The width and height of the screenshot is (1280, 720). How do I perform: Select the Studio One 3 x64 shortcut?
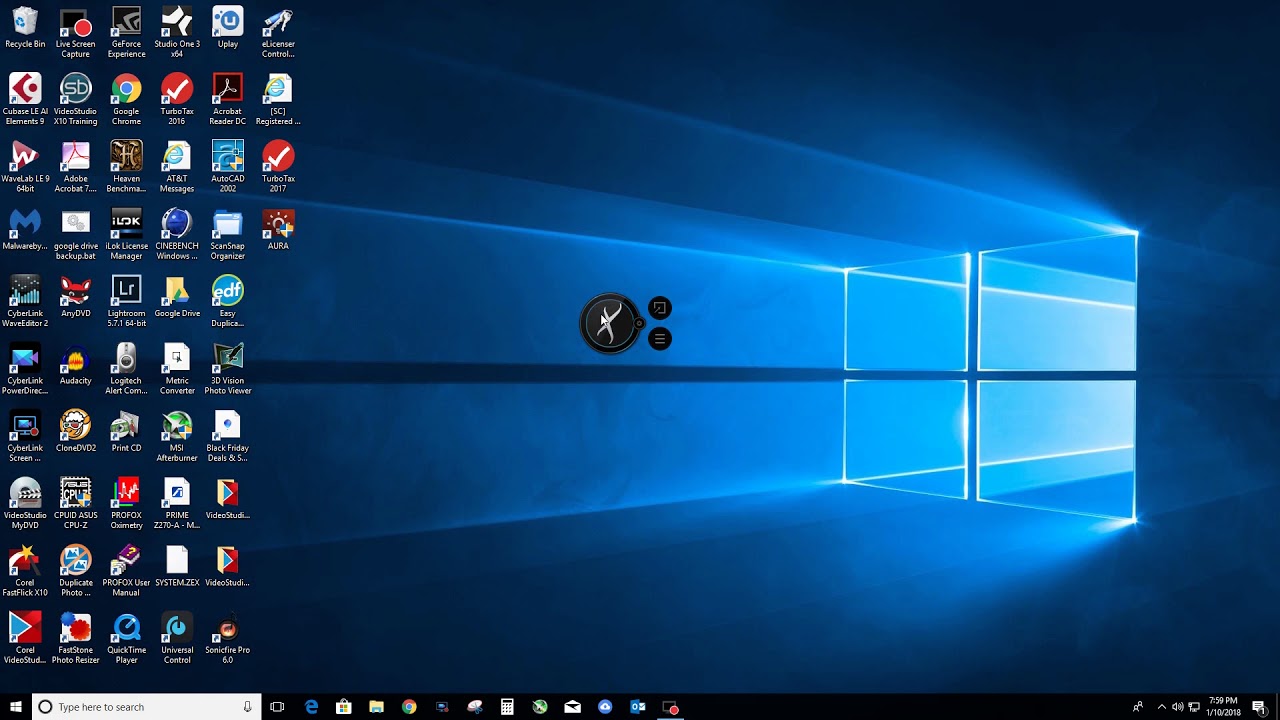[177, 33]
